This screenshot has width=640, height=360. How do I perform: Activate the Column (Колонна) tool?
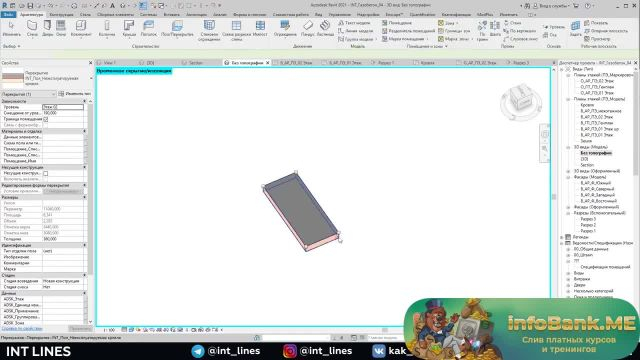coord(107,28)
